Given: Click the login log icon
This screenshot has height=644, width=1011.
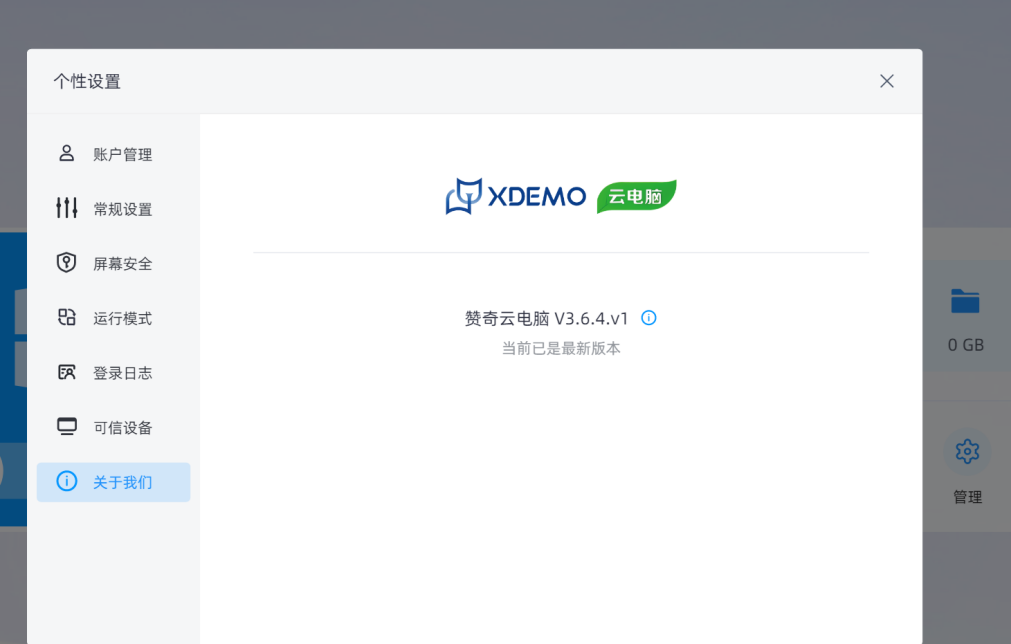Looking at the screenshot, I should point(66,372).
